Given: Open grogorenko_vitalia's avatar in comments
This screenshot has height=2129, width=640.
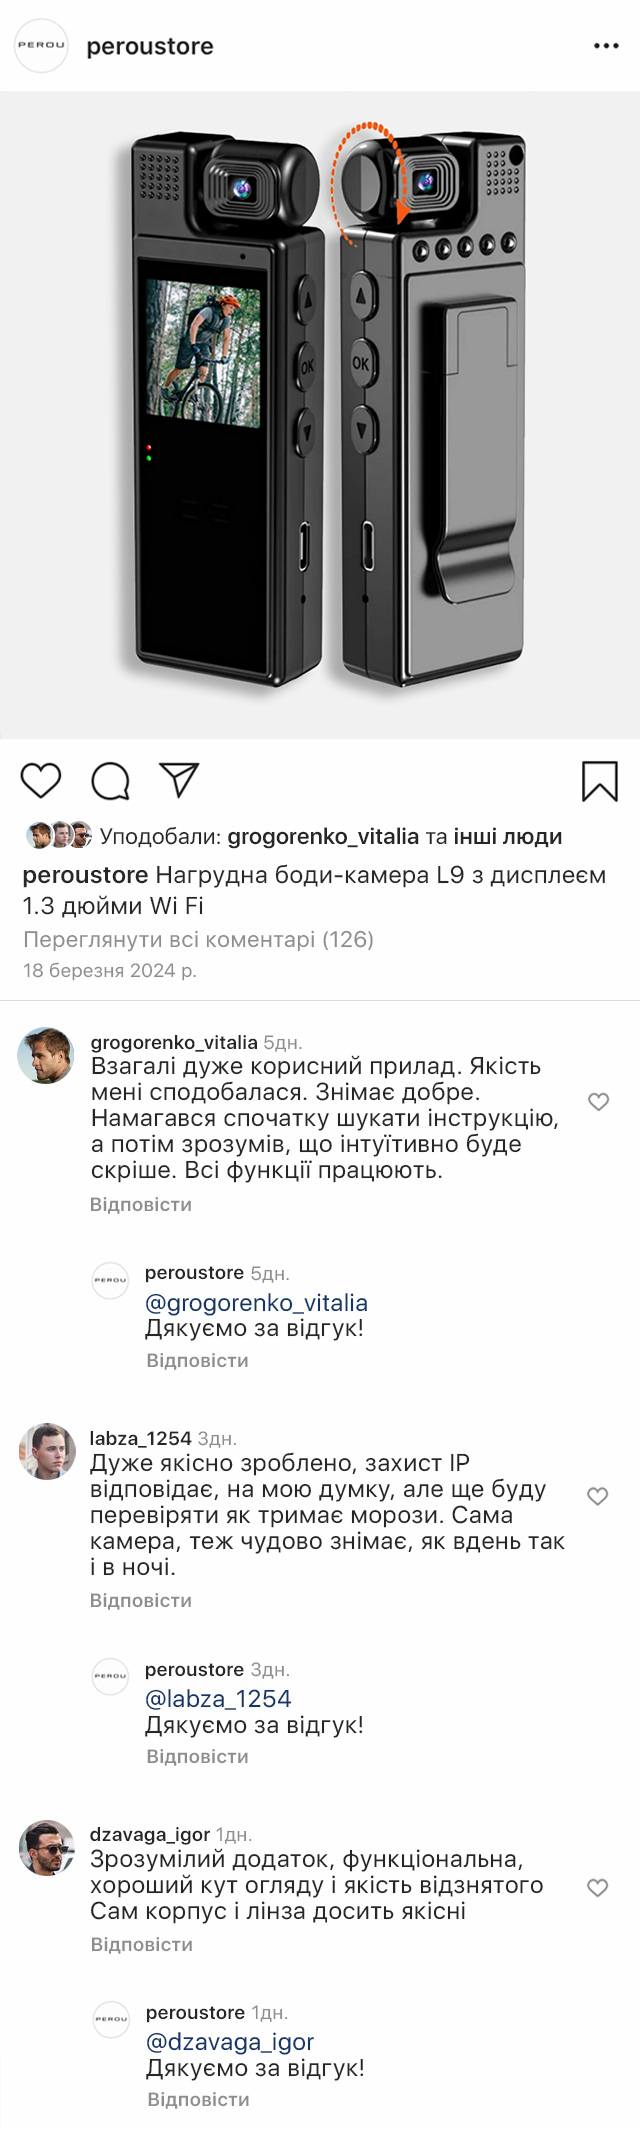Looking at the screenshot, I should tap(46, 1055).
